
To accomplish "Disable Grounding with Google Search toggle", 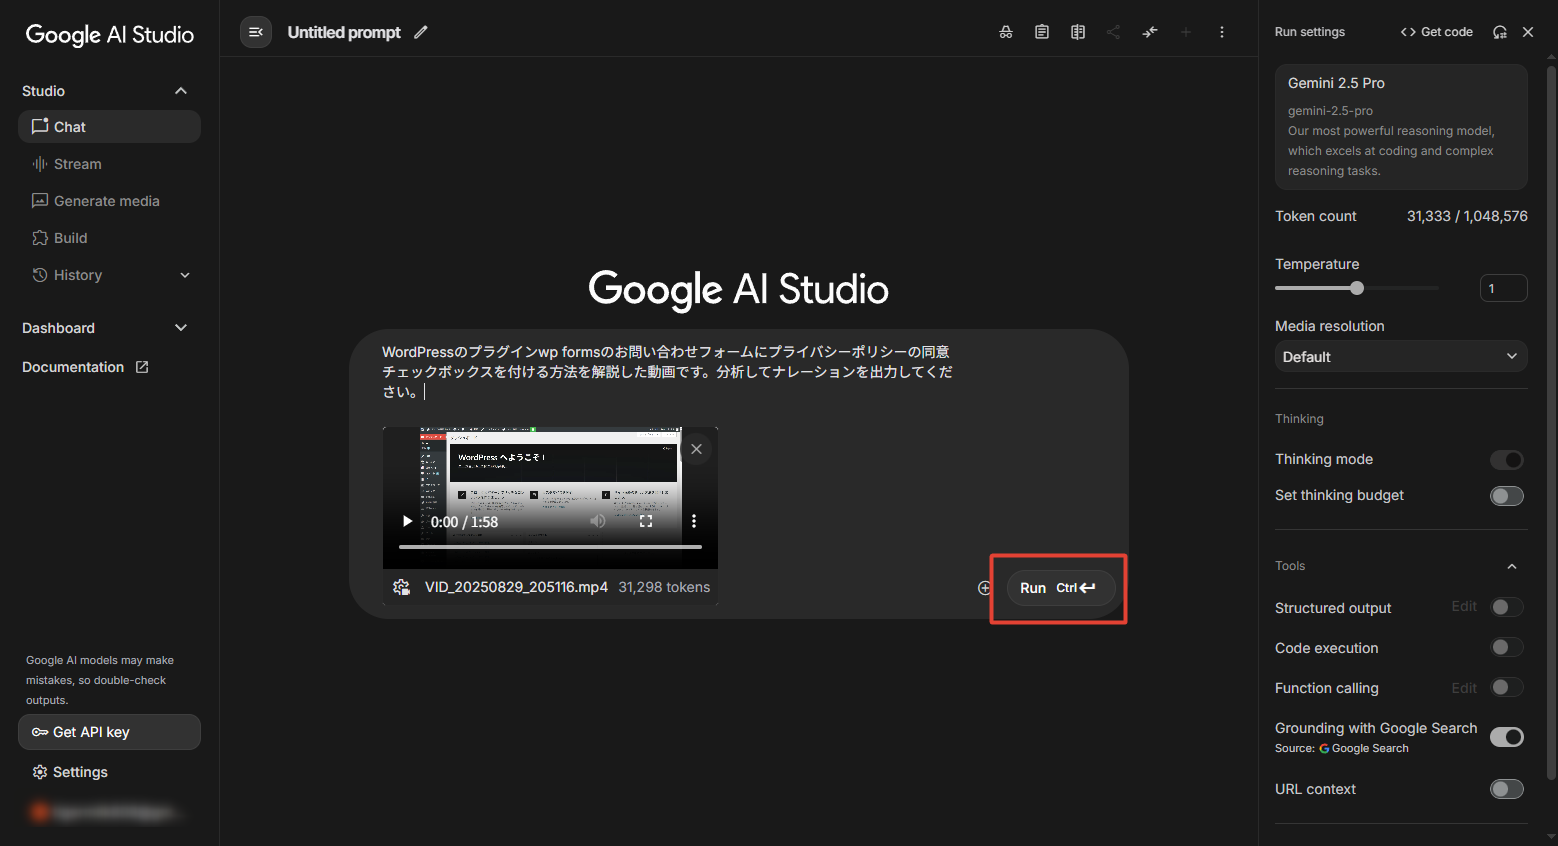I will [1507, 737].
